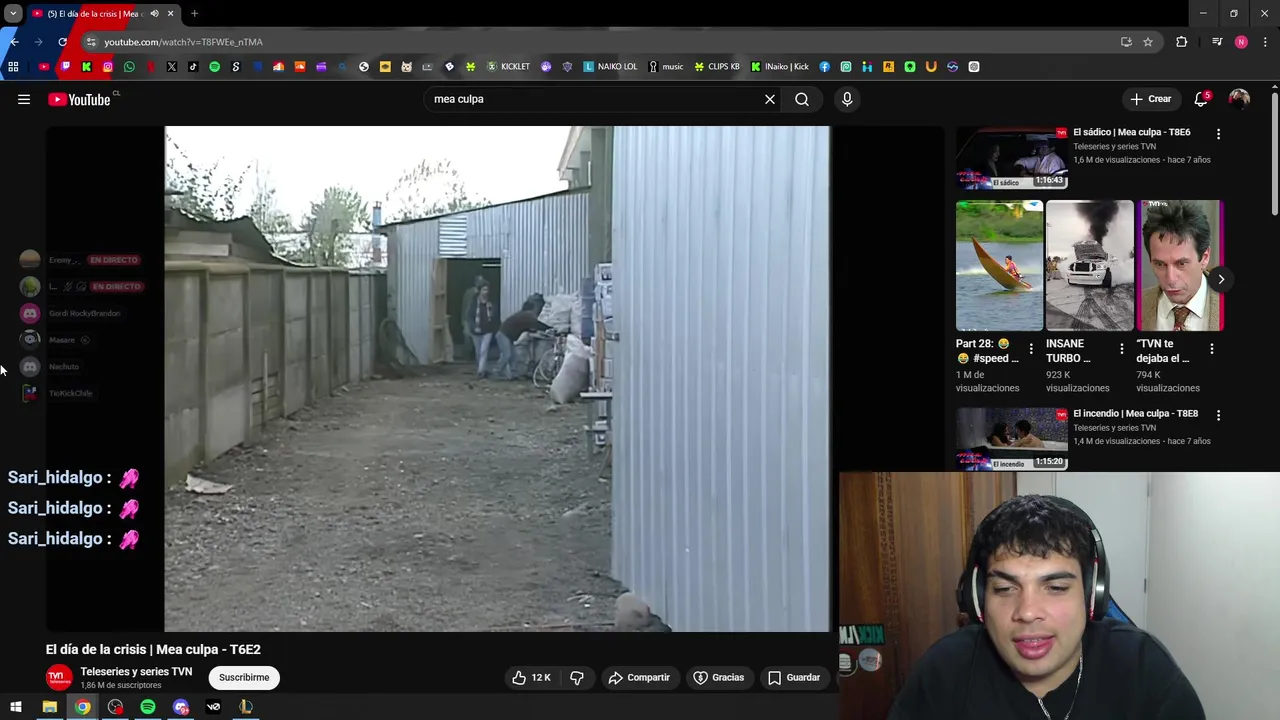Viewport: 1280px width, 720px height.
Task: Open the TVN channel avatar
Action: [x=59, y=677]
